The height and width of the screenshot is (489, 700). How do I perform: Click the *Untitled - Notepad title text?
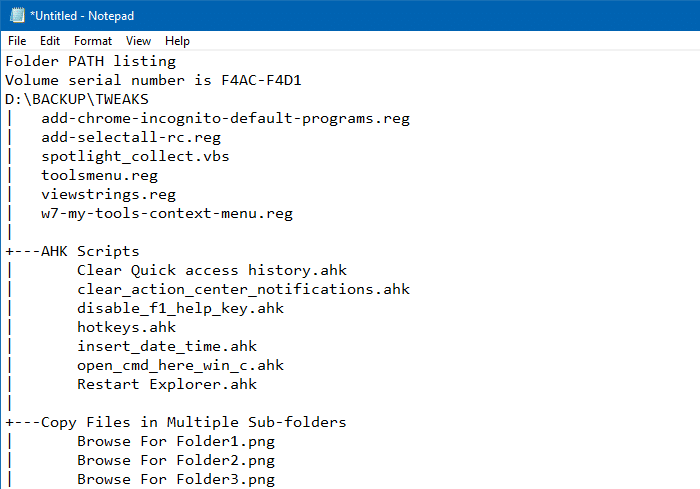point(82,16)
